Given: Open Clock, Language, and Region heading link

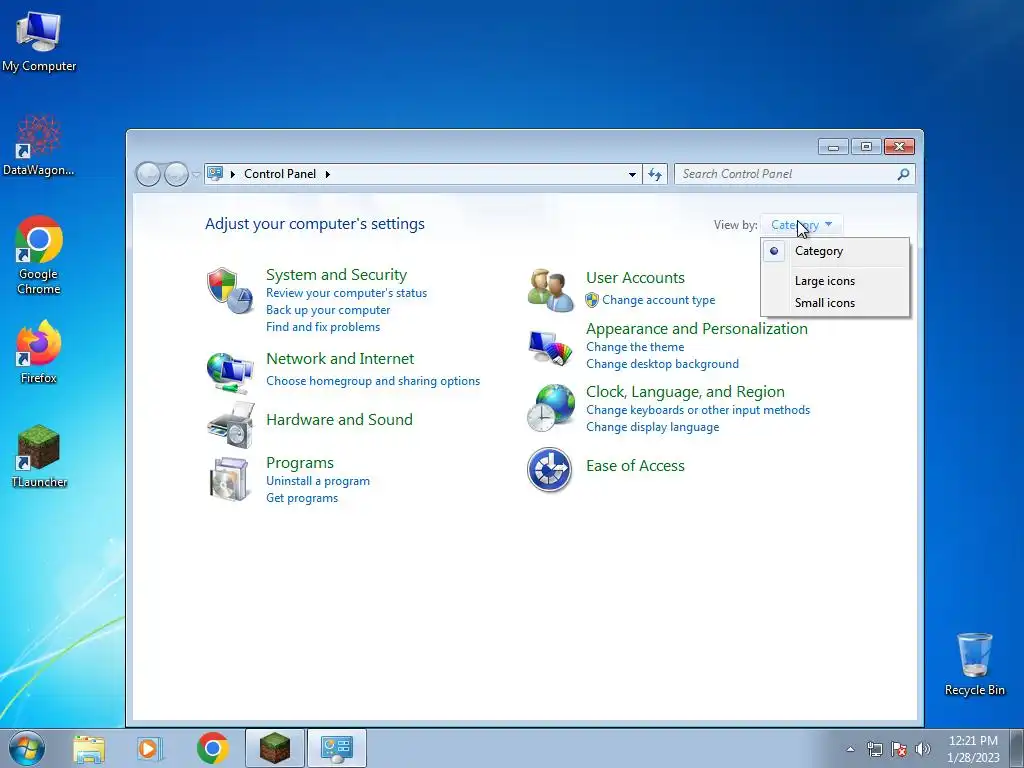Looking at the screenshot, I should tap(685, 392).
